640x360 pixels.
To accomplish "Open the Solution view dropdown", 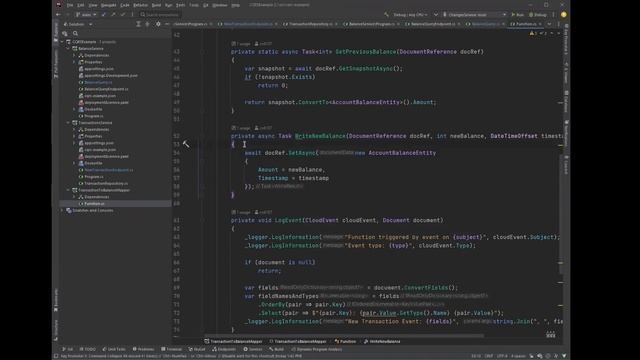I will (x=78, y=24).
